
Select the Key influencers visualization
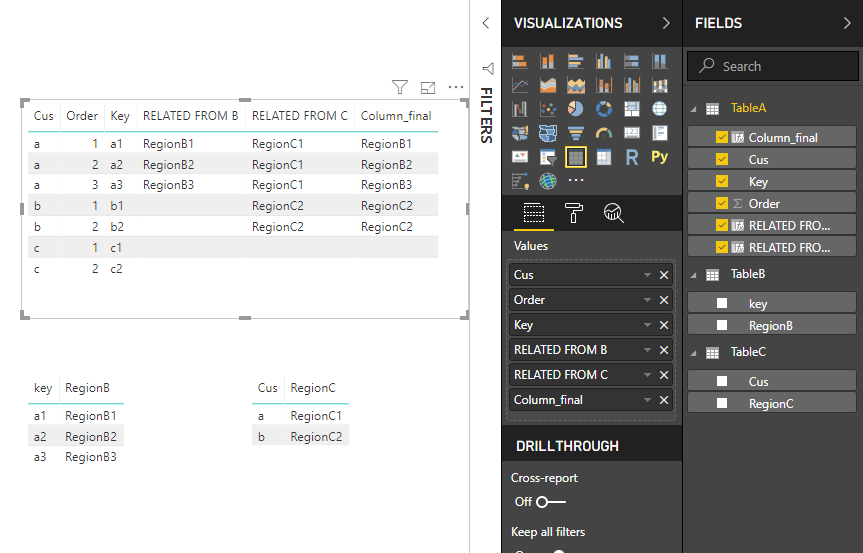(520, 181)
